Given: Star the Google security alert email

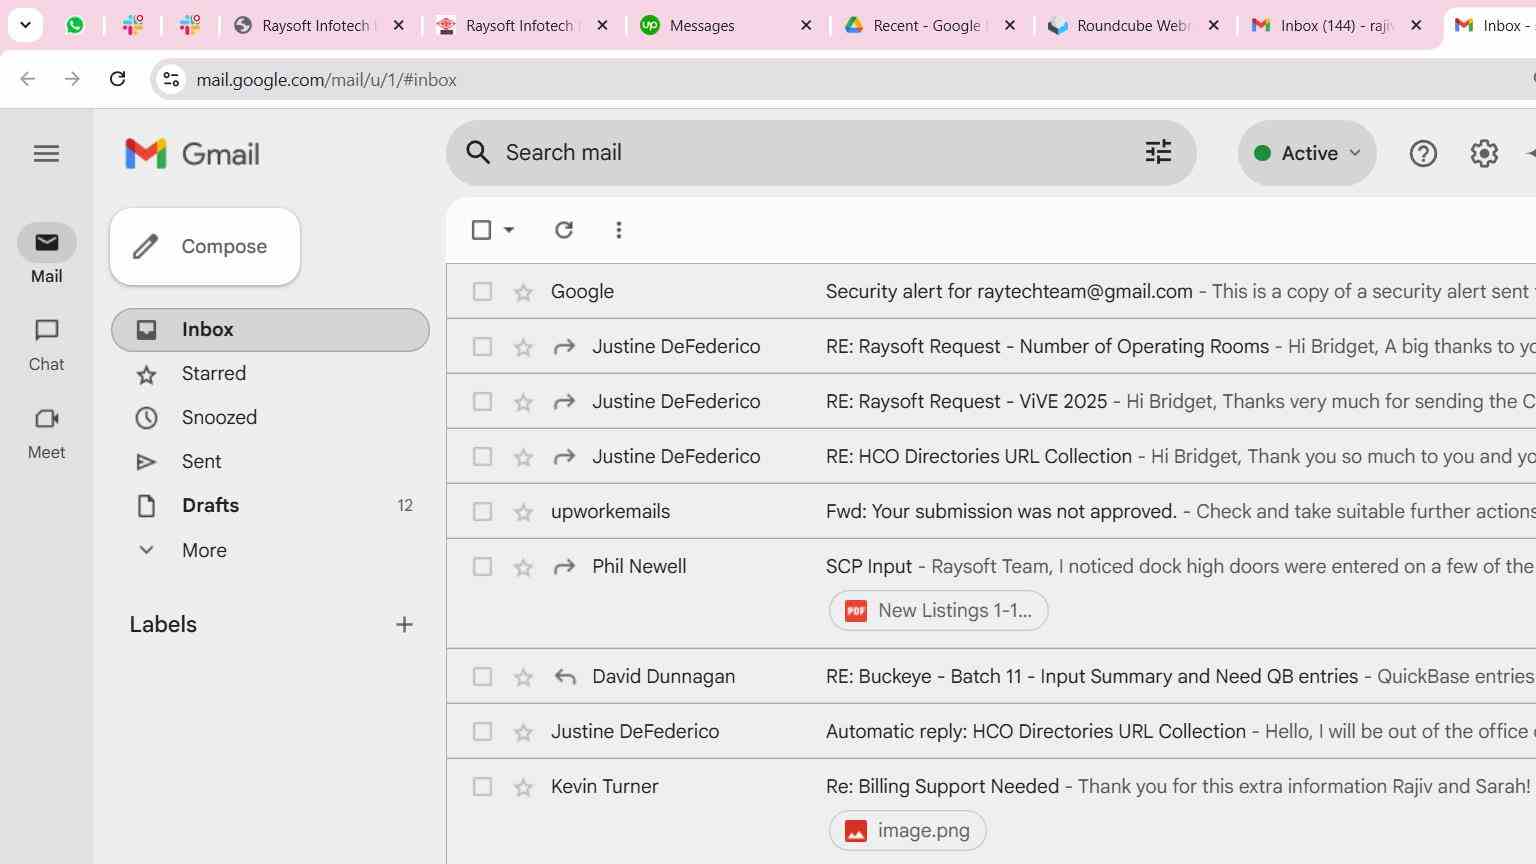Looking at the screenshot, I should (523, 292).
